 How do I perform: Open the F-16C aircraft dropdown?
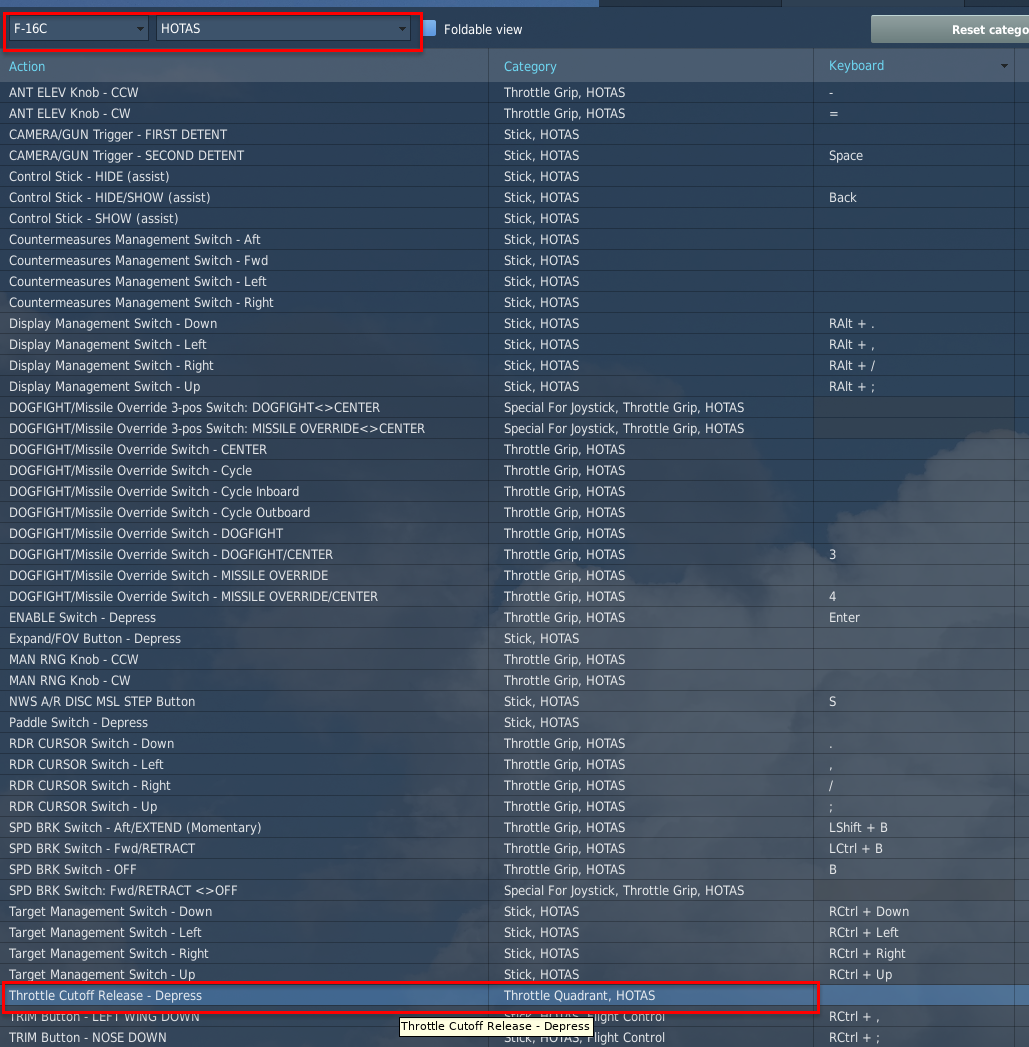(78, 29)
